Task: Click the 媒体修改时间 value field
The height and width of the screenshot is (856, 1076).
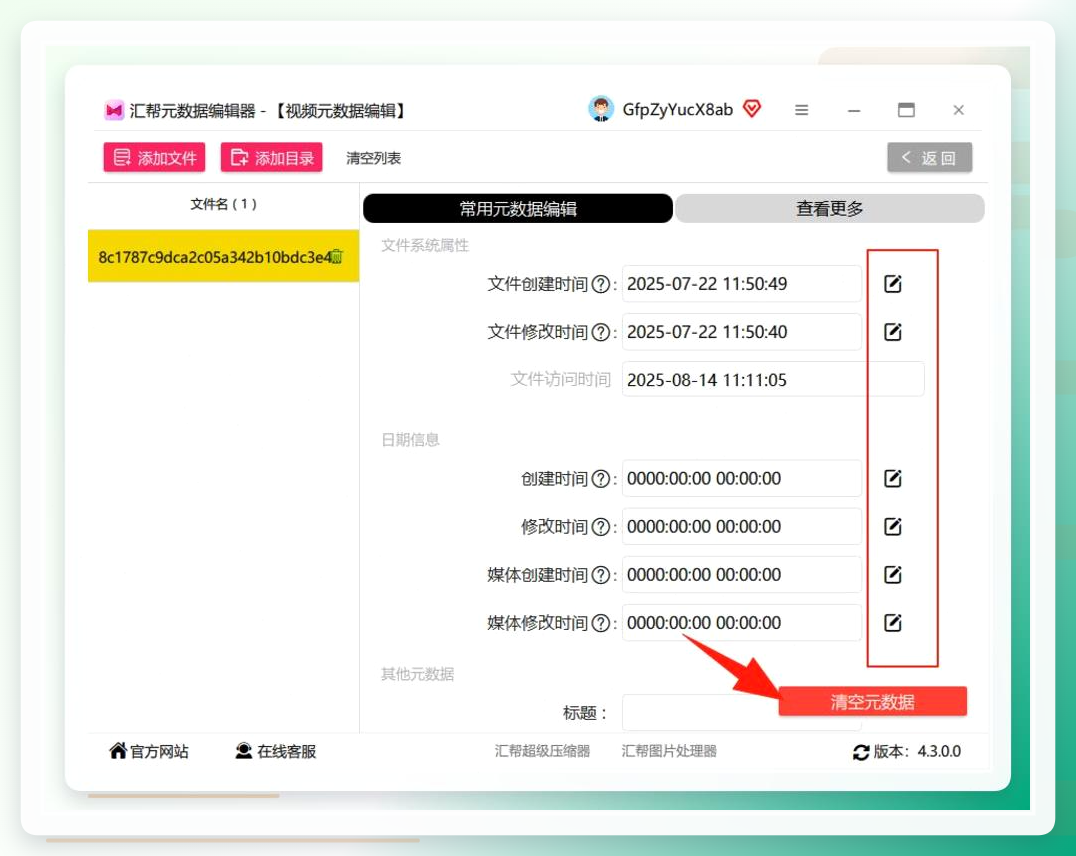Action: tap(742, 623)
